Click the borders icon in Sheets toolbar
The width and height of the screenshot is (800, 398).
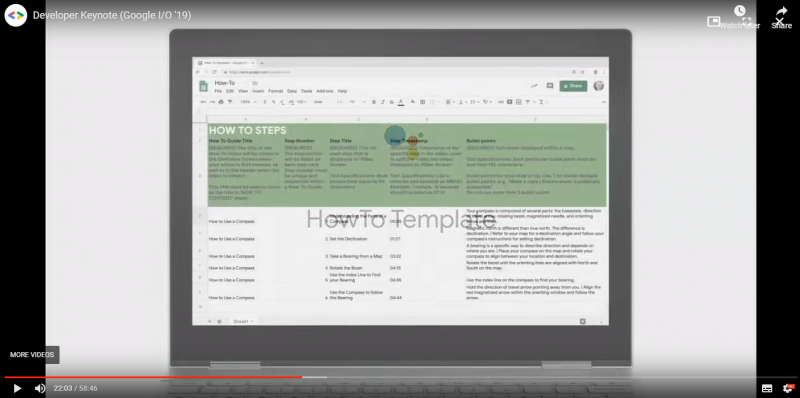click(422, 102)
